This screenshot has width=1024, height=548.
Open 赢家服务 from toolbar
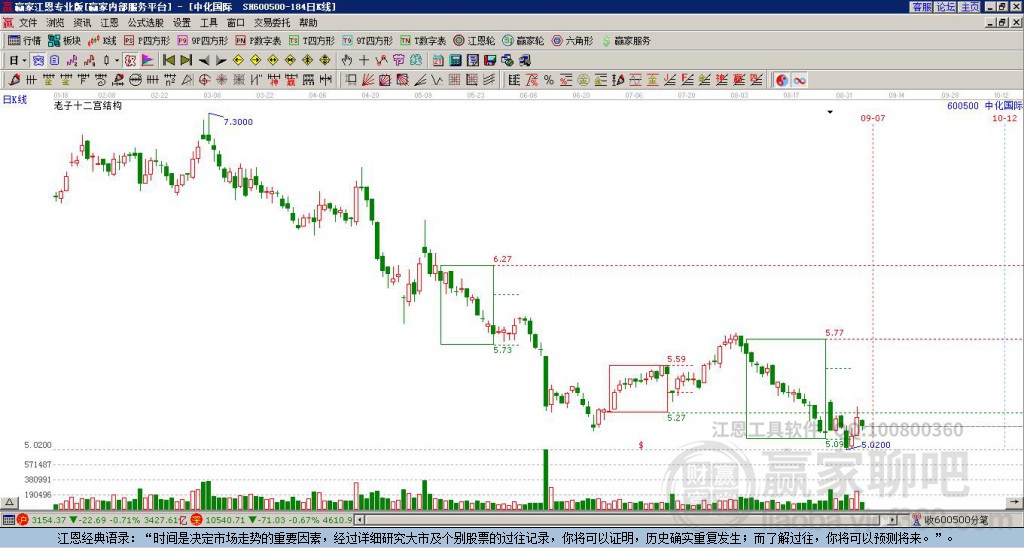(x=626, y=40)
